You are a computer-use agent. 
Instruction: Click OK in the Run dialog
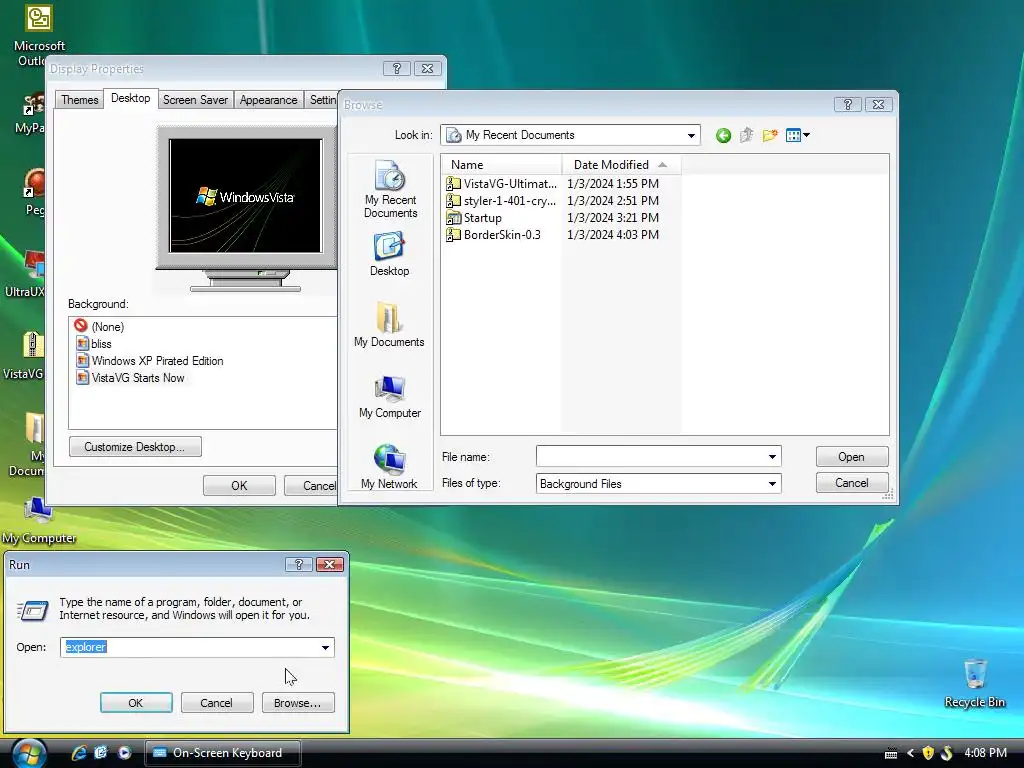136,703
